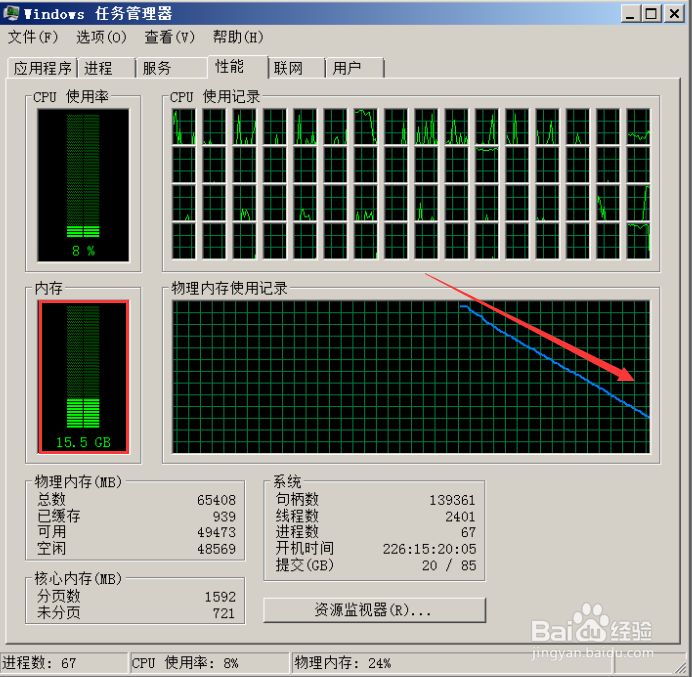Maximize the 任务管理器 window

point(652,14)
